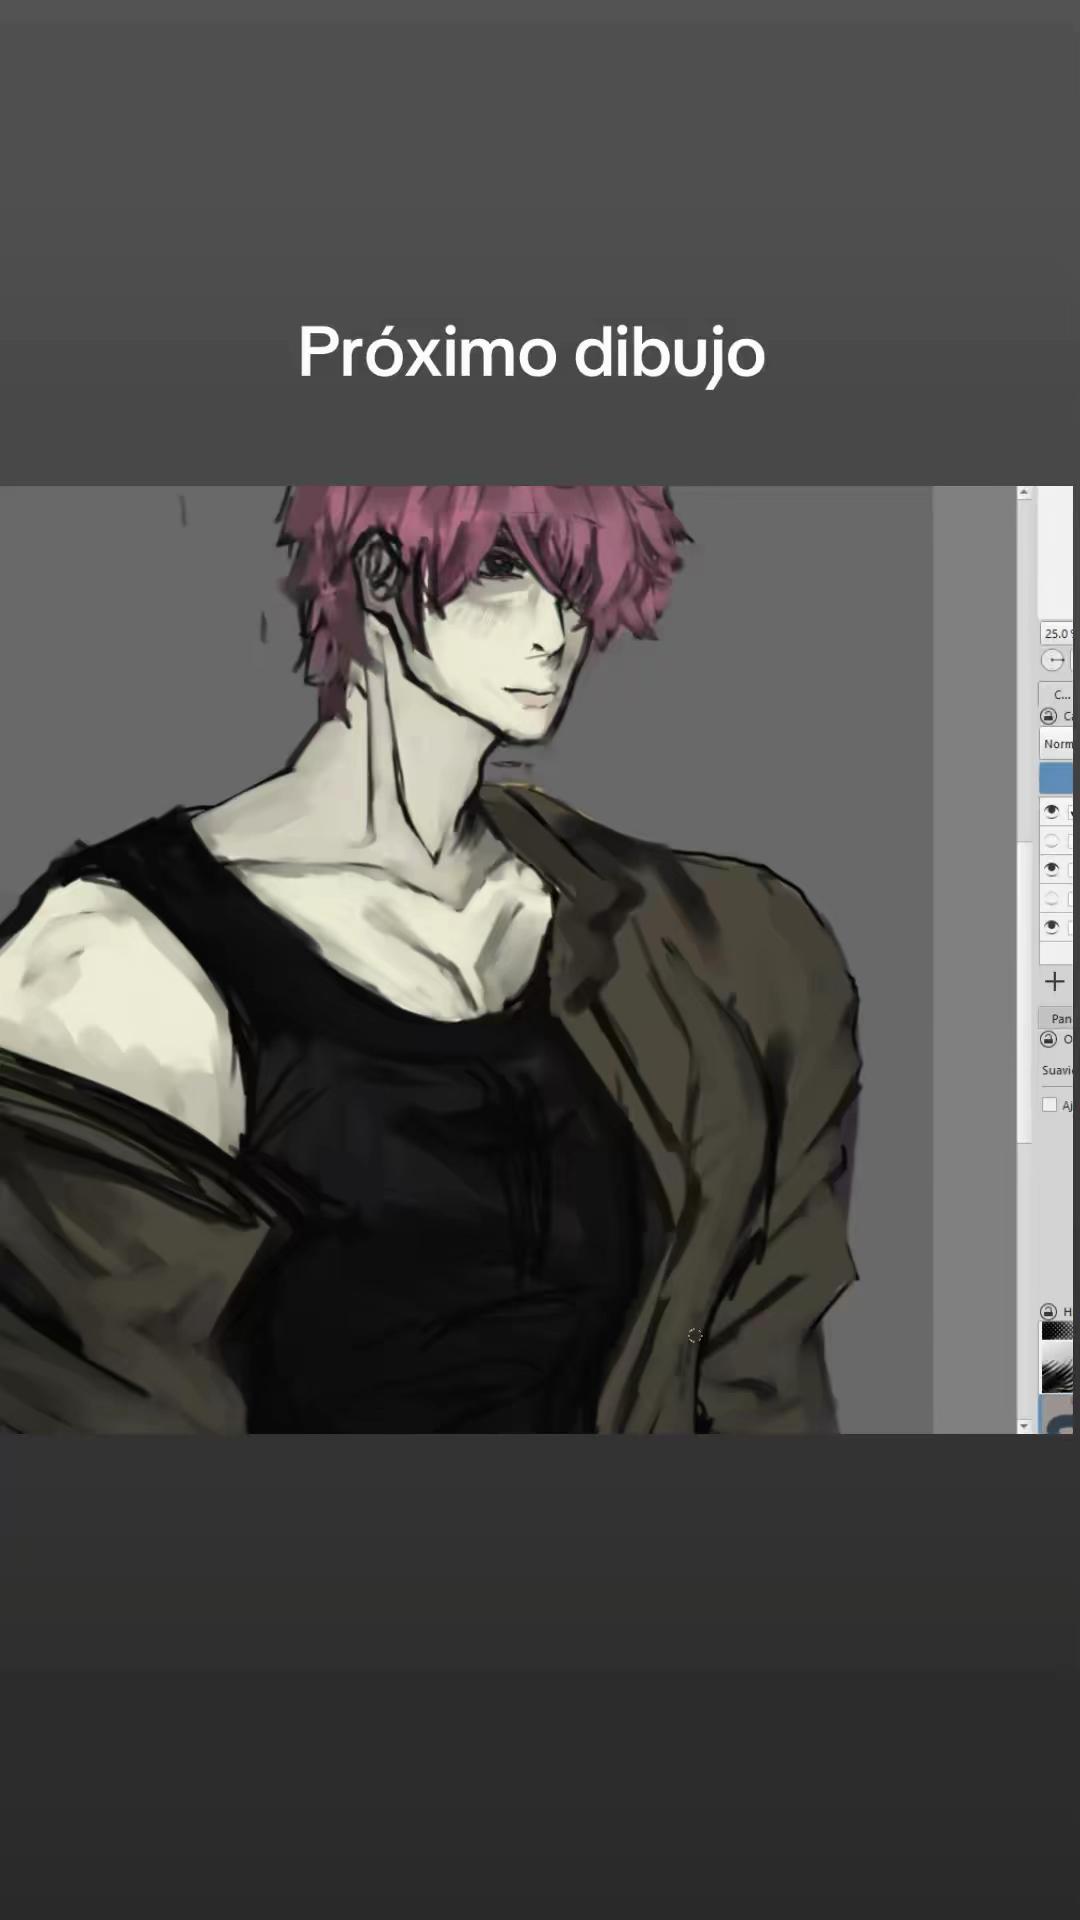Open the 'Pan' docker tab

click(1056, 1018)
